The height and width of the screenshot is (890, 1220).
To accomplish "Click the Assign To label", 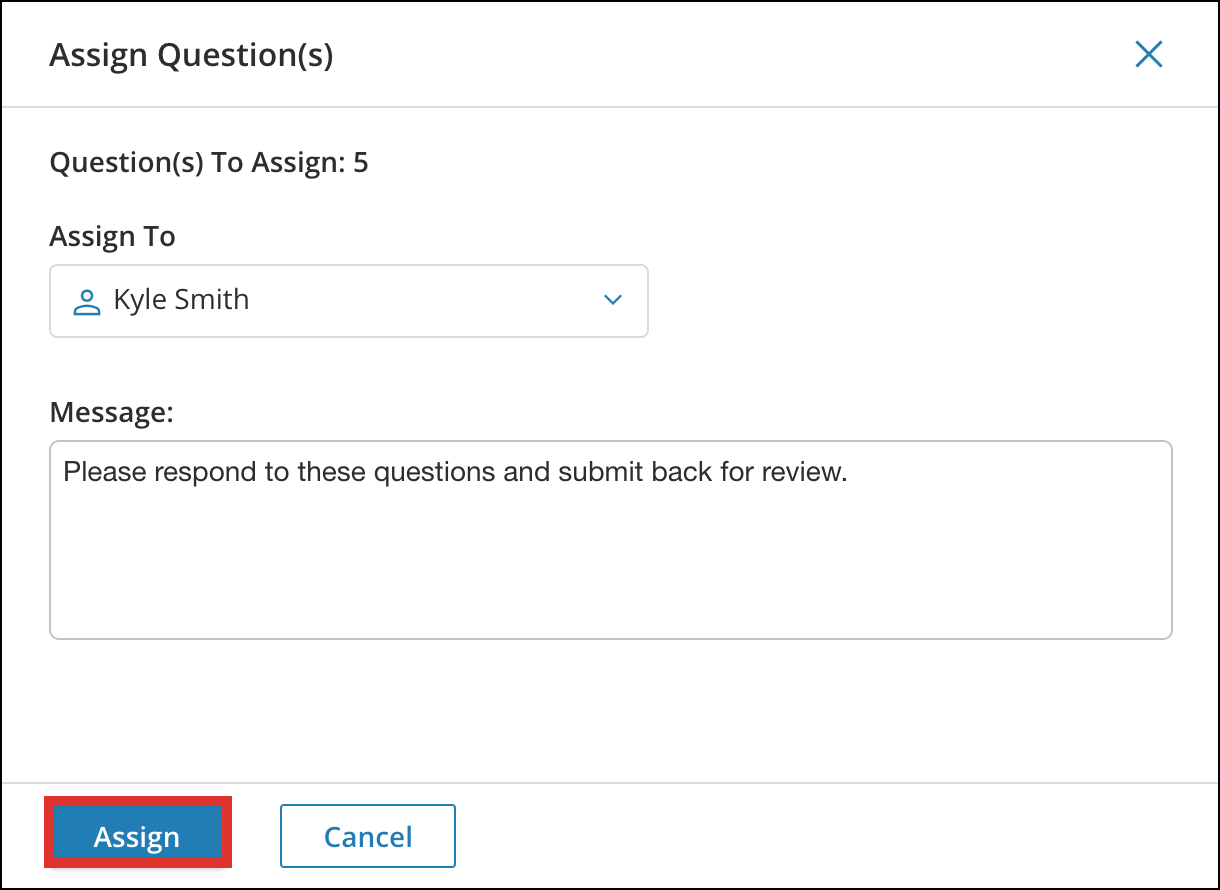I will [112, 236].
